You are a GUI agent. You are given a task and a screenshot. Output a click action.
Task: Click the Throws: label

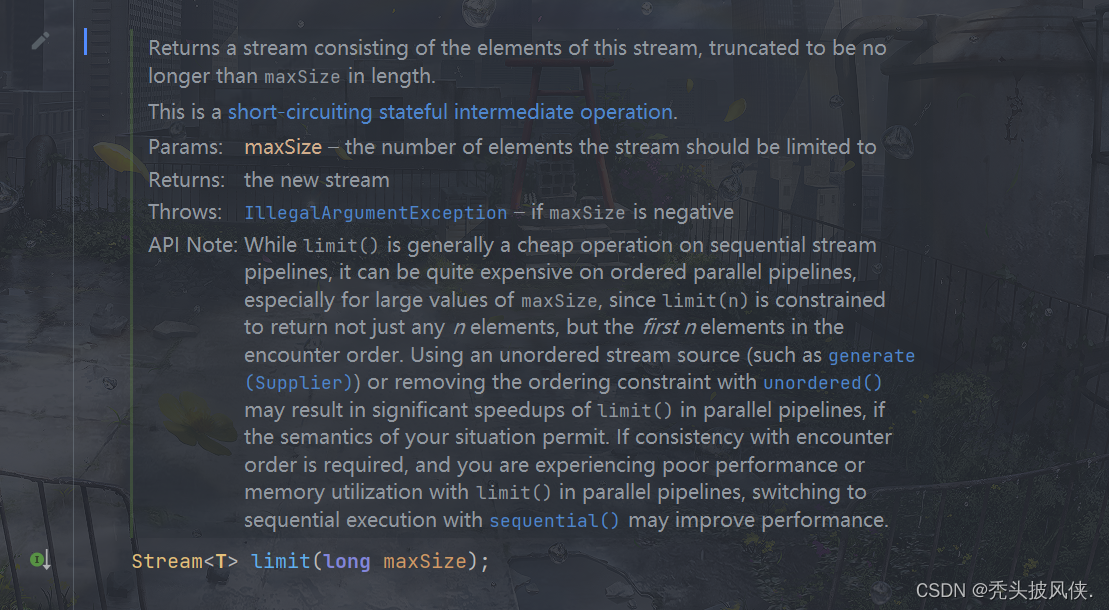(185, 212)
